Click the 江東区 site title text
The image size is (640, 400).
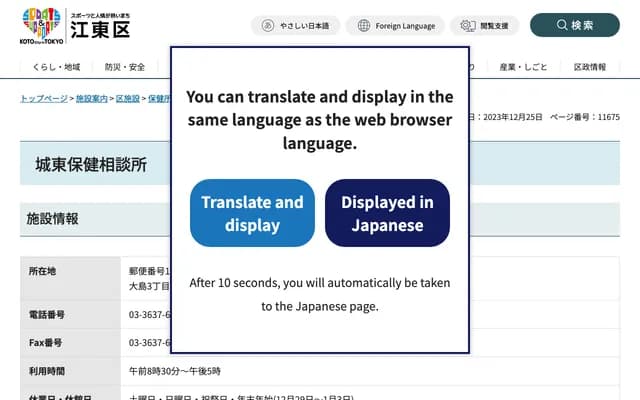[106, 31]
